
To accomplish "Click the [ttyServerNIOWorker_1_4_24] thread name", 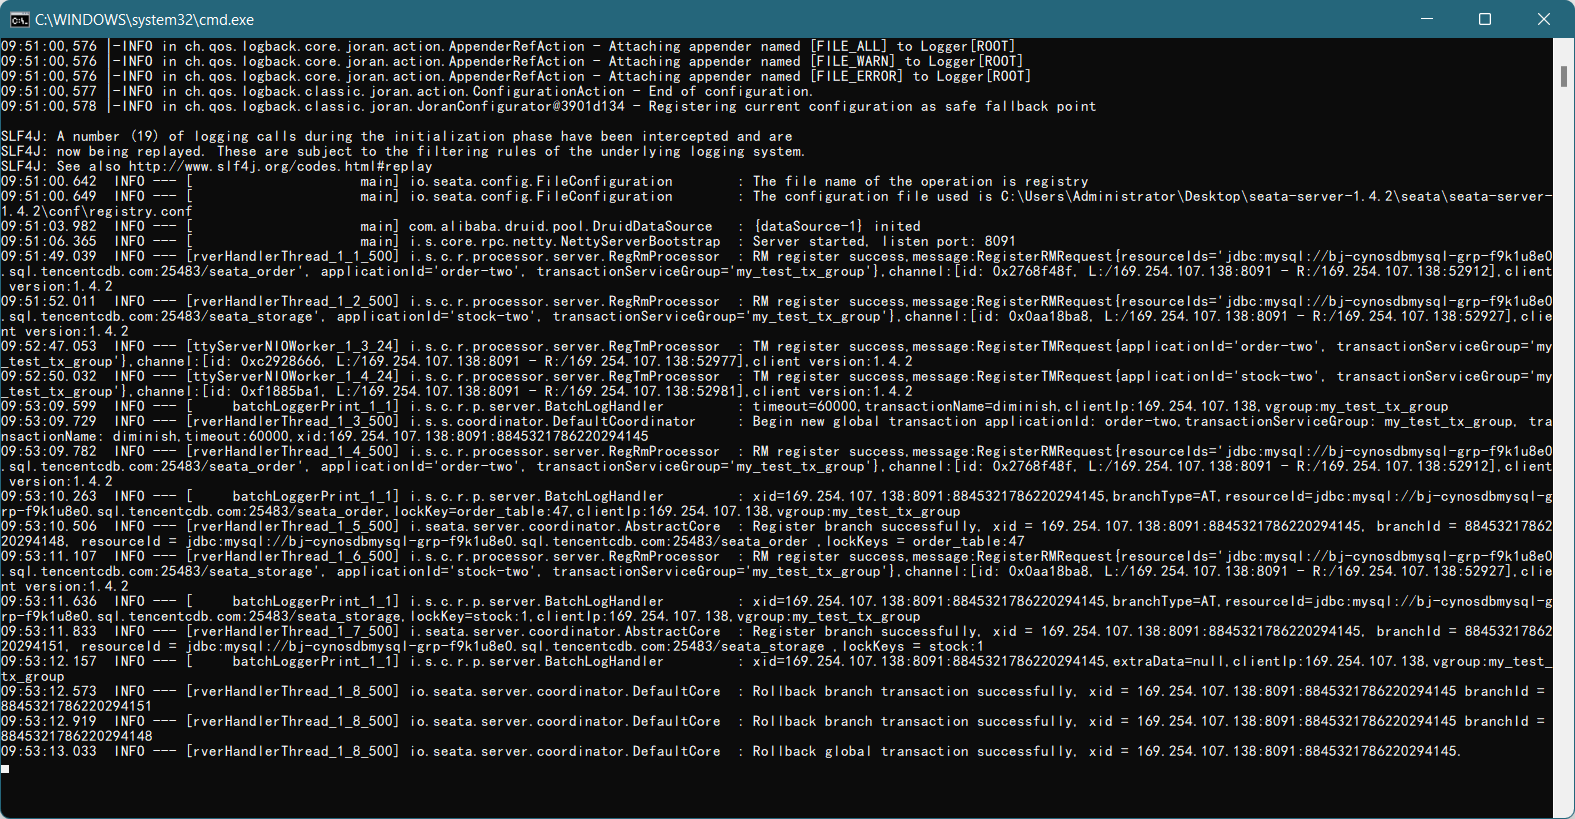I will tap(292, 376).
